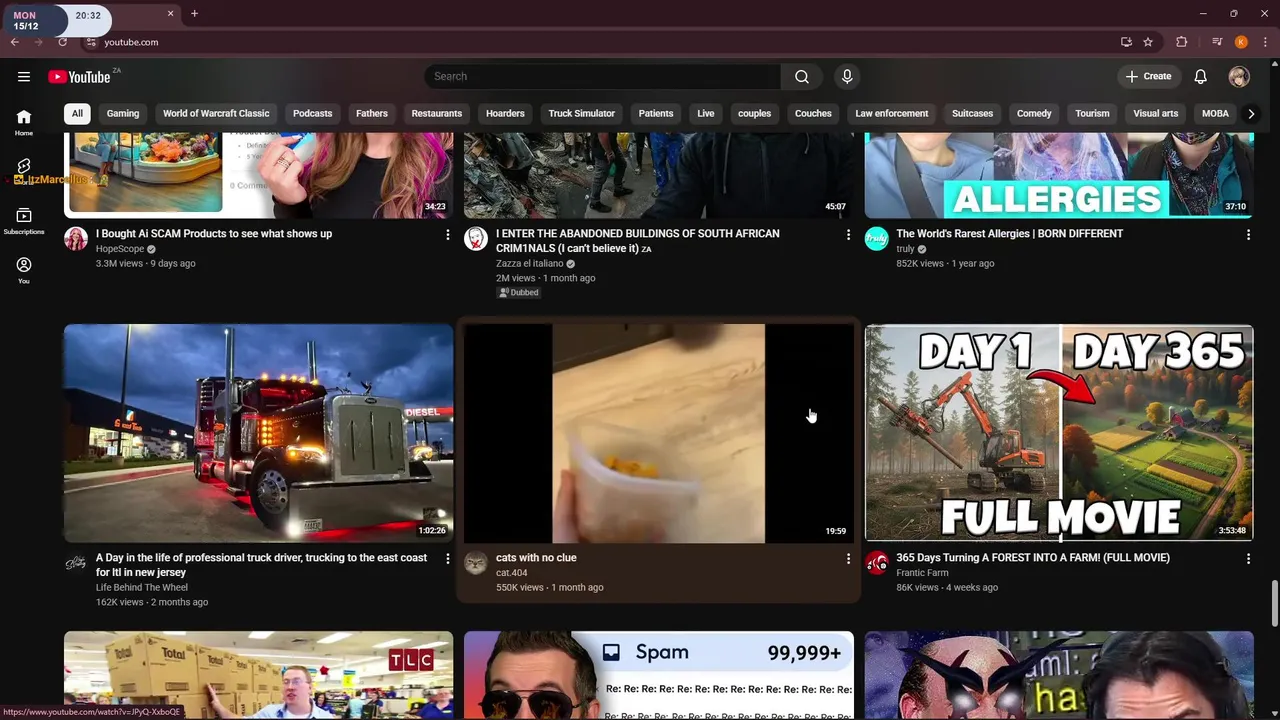Screen dimensions: 1280x720
Task: Select the All filter chip
Action: (x=77, y=113)
